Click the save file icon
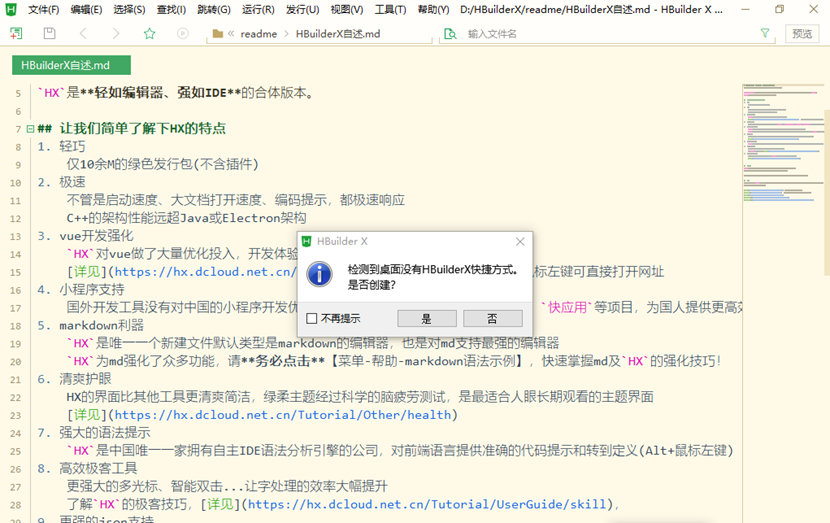This screenshot has width=830, height=523. [x=49, y=33]
